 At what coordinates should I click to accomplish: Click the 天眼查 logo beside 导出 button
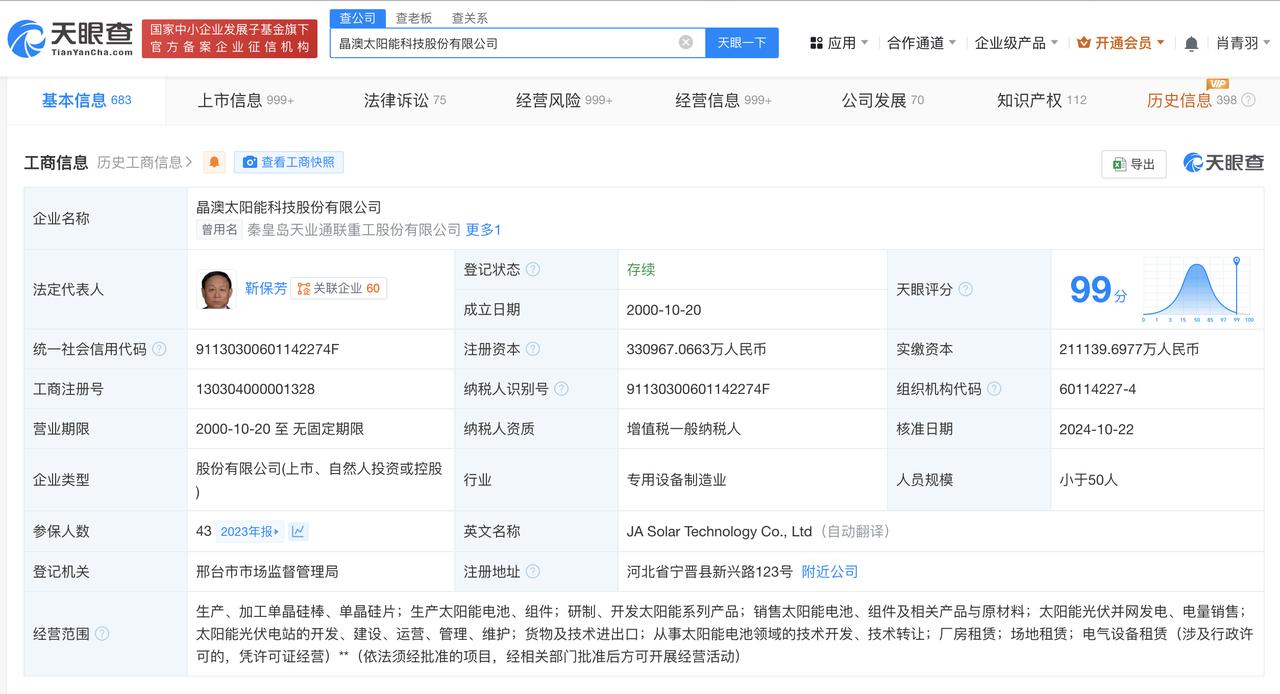(1224, 162)
